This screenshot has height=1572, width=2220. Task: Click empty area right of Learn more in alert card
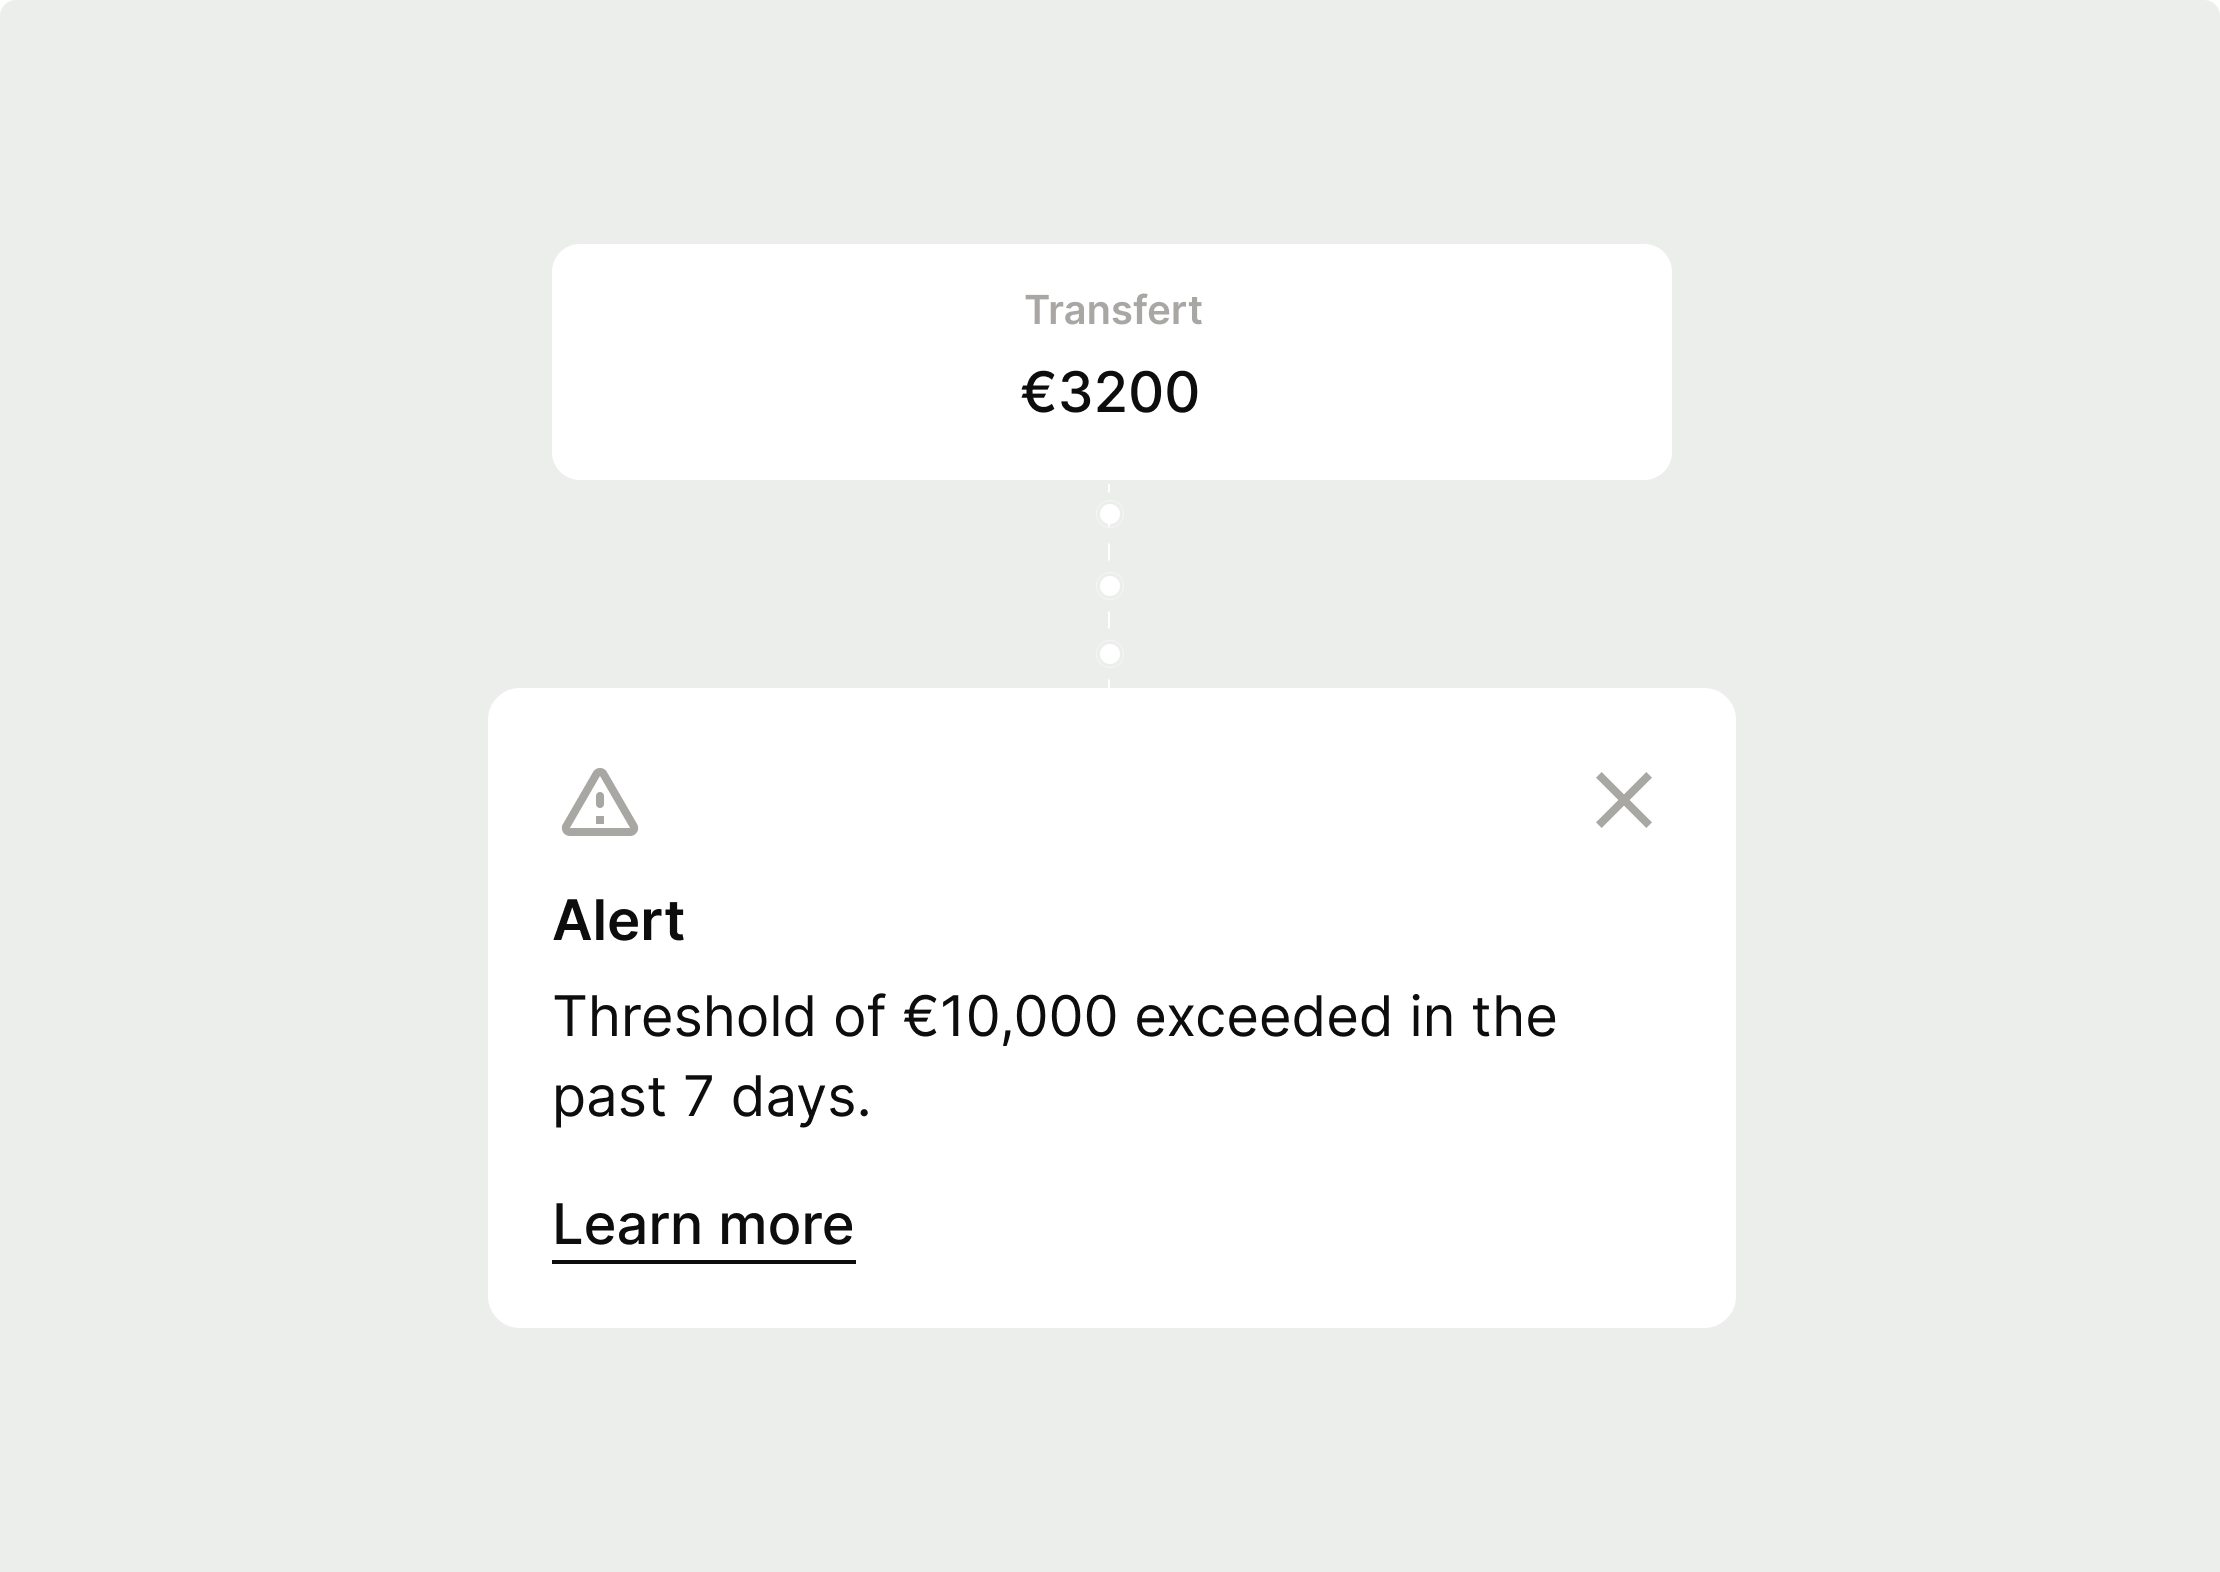click(1290, 1226)
